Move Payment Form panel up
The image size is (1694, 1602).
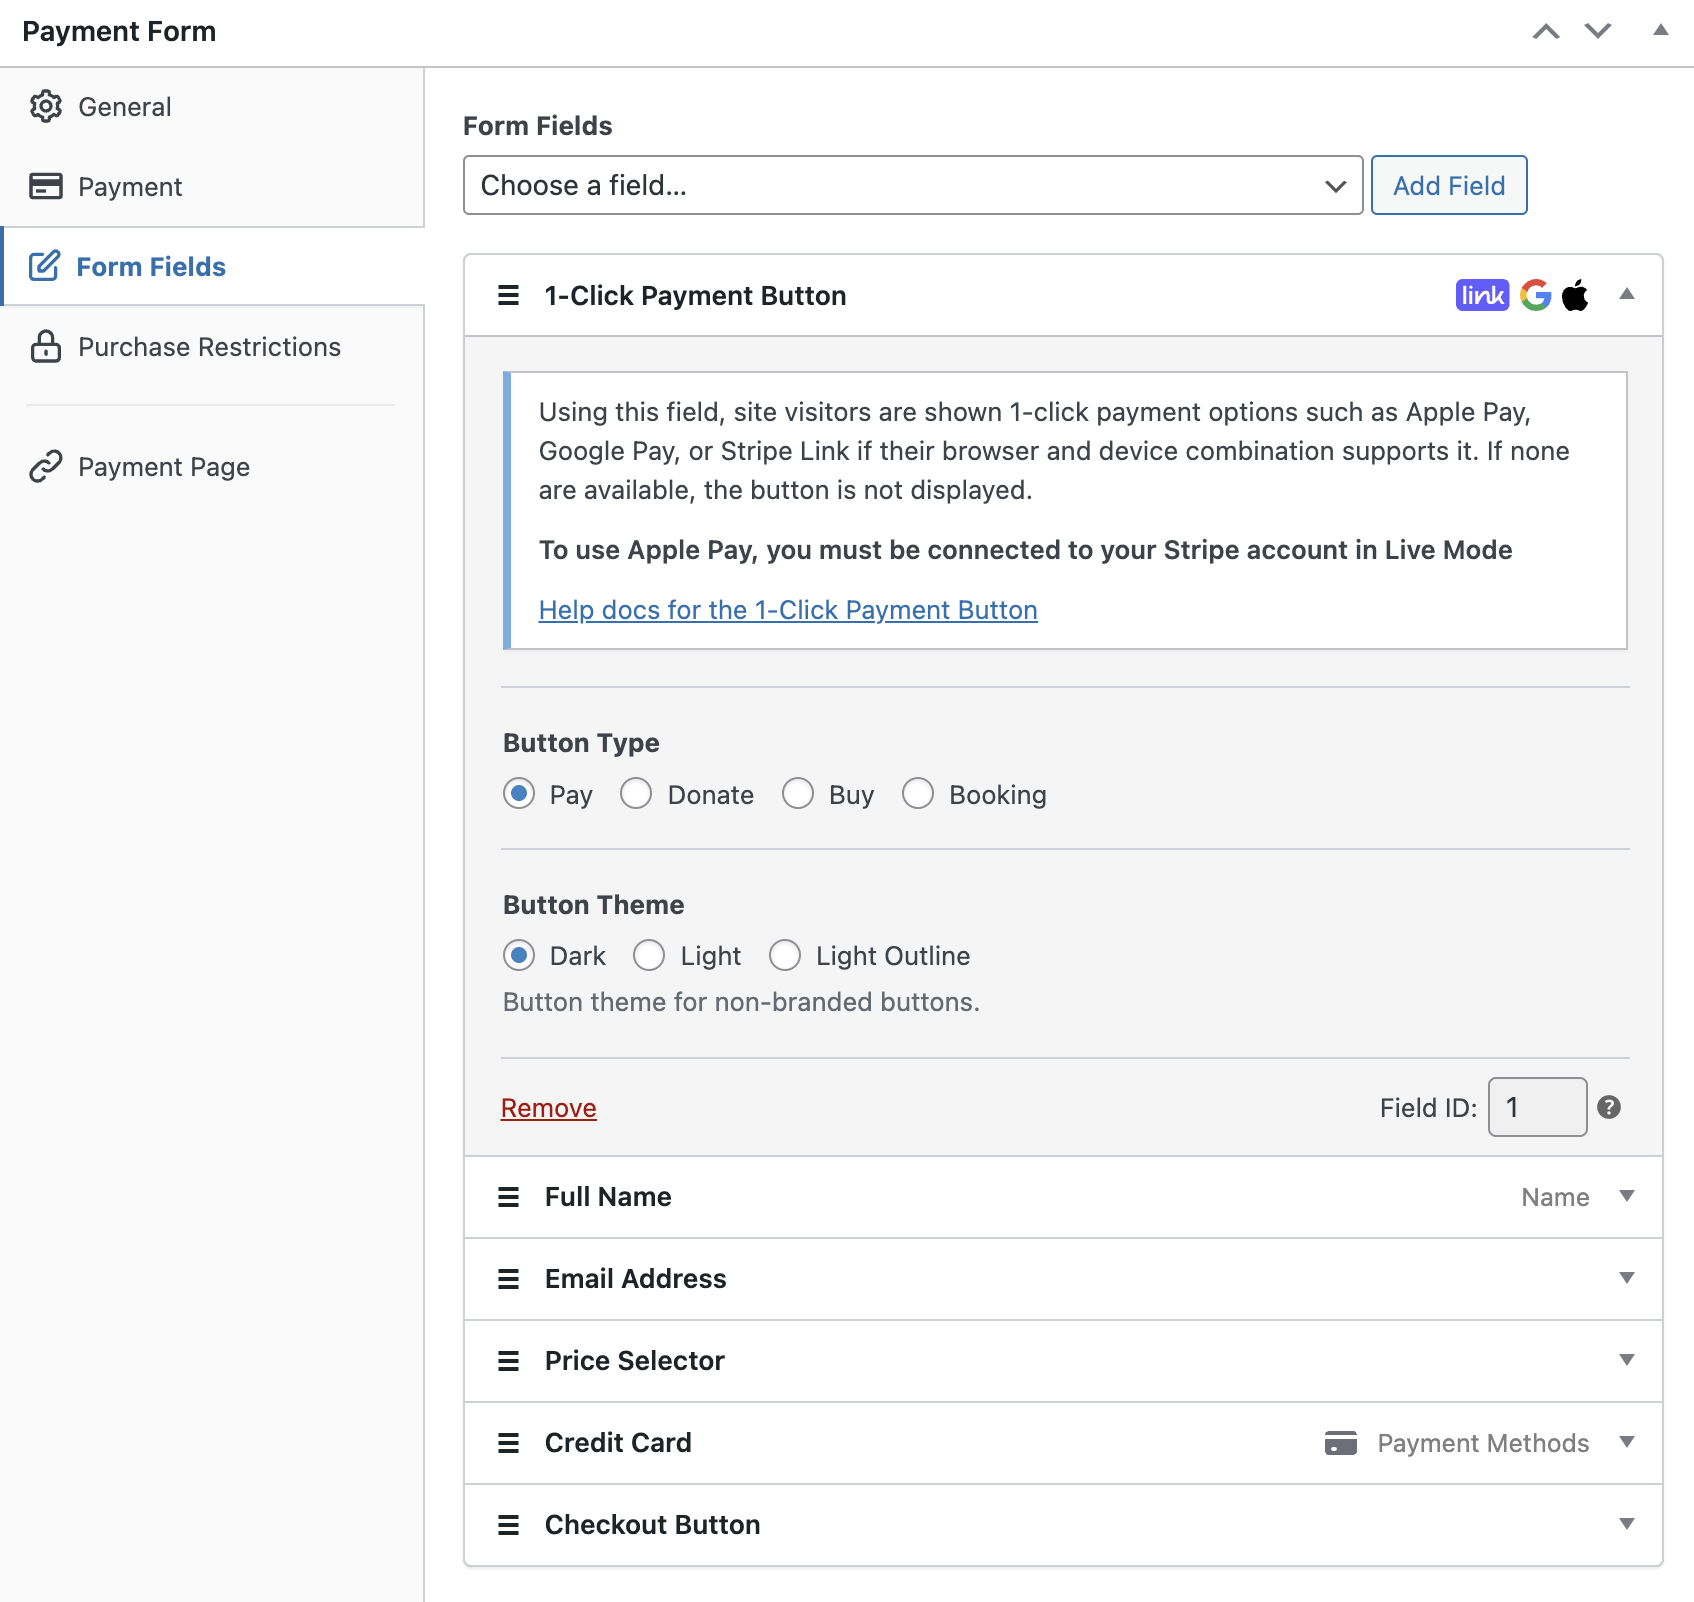pyautogui.click(x=1546, y=31)
